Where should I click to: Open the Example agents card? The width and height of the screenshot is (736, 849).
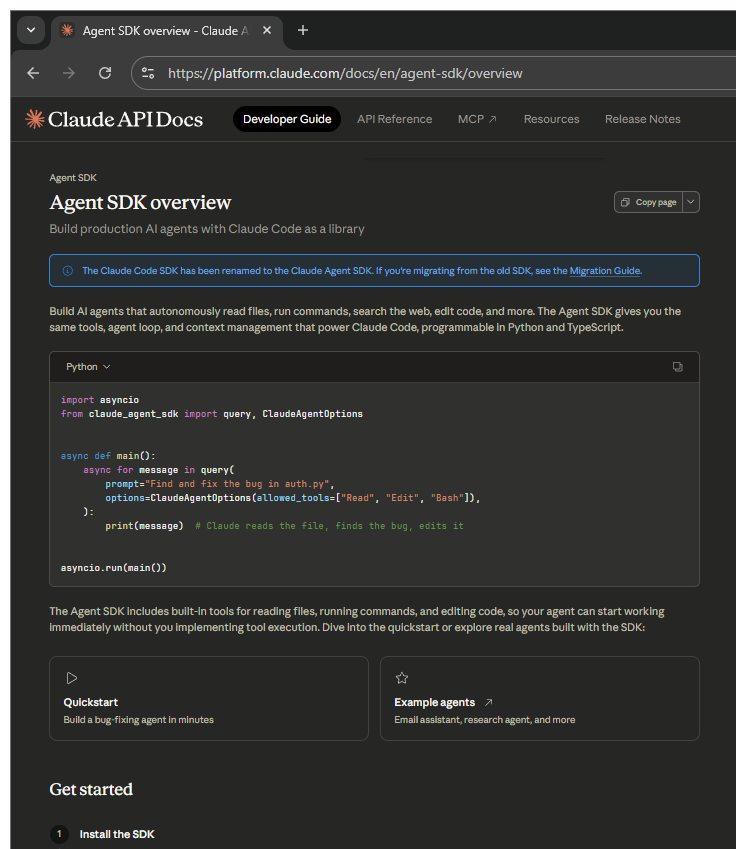click(x=539, y=698)
